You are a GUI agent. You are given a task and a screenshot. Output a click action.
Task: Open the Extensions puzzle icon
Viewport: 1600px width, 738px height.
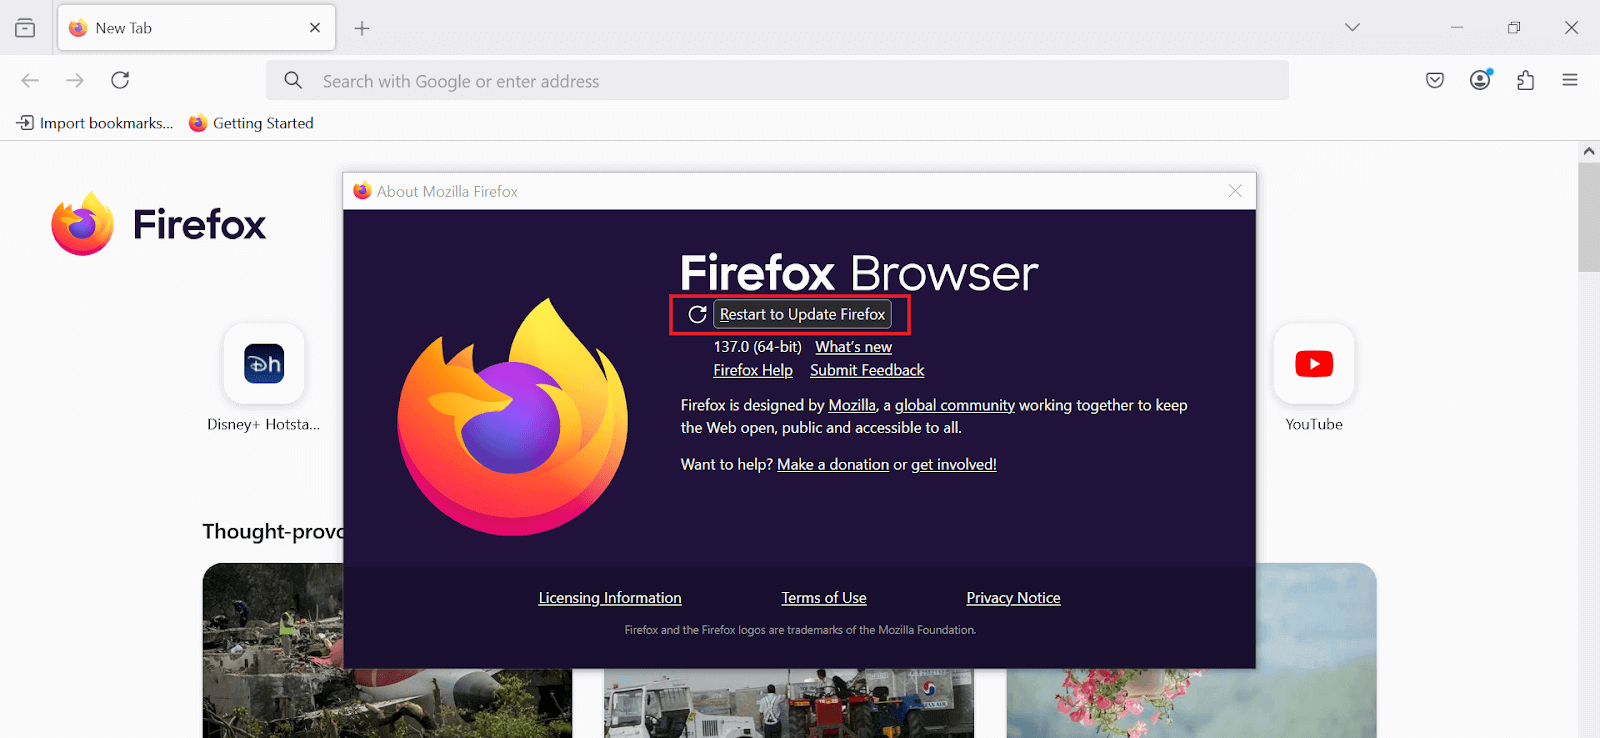point(1525,80)
